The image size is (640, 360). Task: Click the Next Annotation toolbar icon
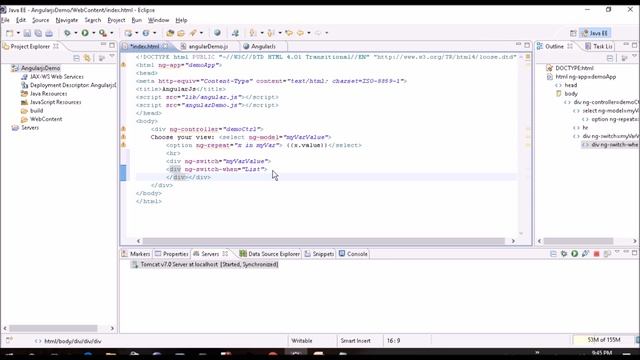tap(253, 33)
